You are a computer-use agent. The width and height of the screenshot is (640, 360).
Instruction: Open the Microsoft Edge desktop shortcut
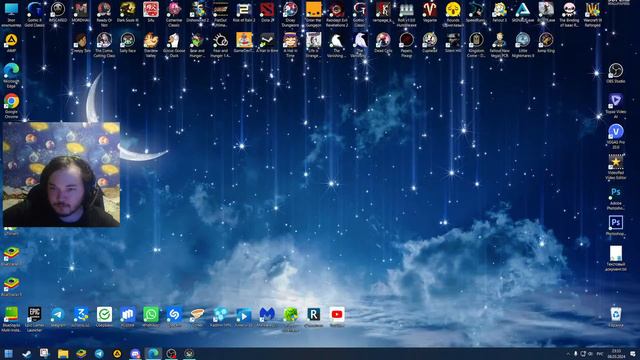[x=11, y=76]
